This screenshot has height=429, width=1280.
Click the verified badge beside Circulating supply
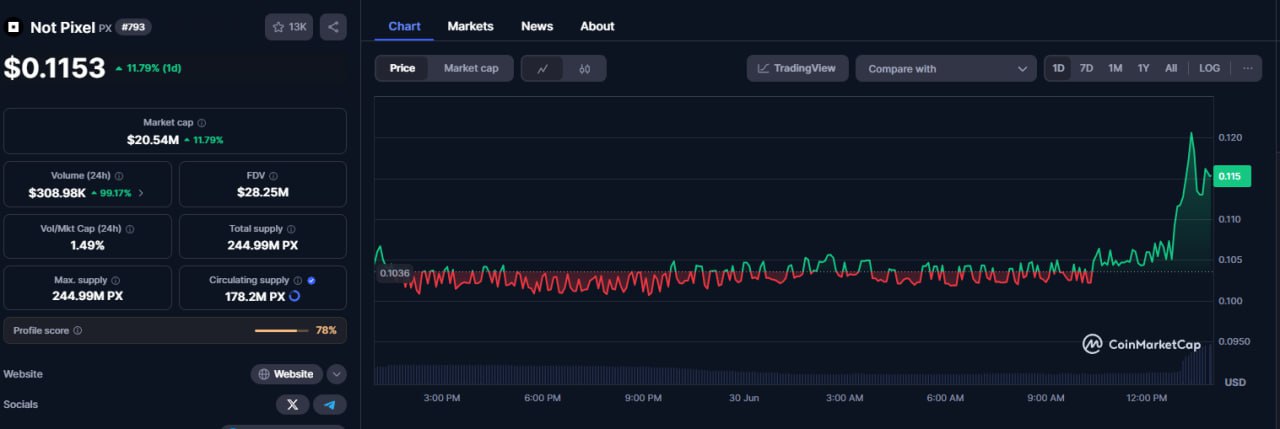[x=312, y=280]
